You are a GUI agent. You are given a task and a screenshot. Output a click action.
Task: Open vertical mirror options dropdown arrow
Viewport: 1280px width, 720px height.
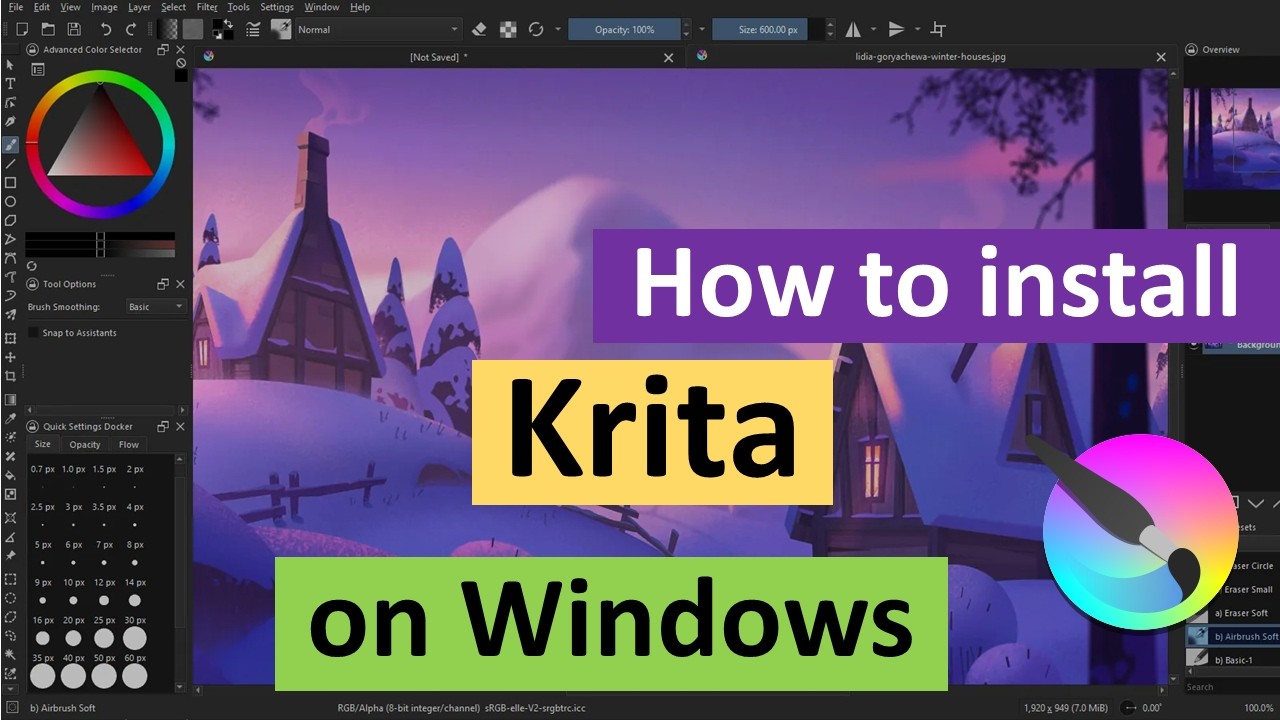point(917,29)
